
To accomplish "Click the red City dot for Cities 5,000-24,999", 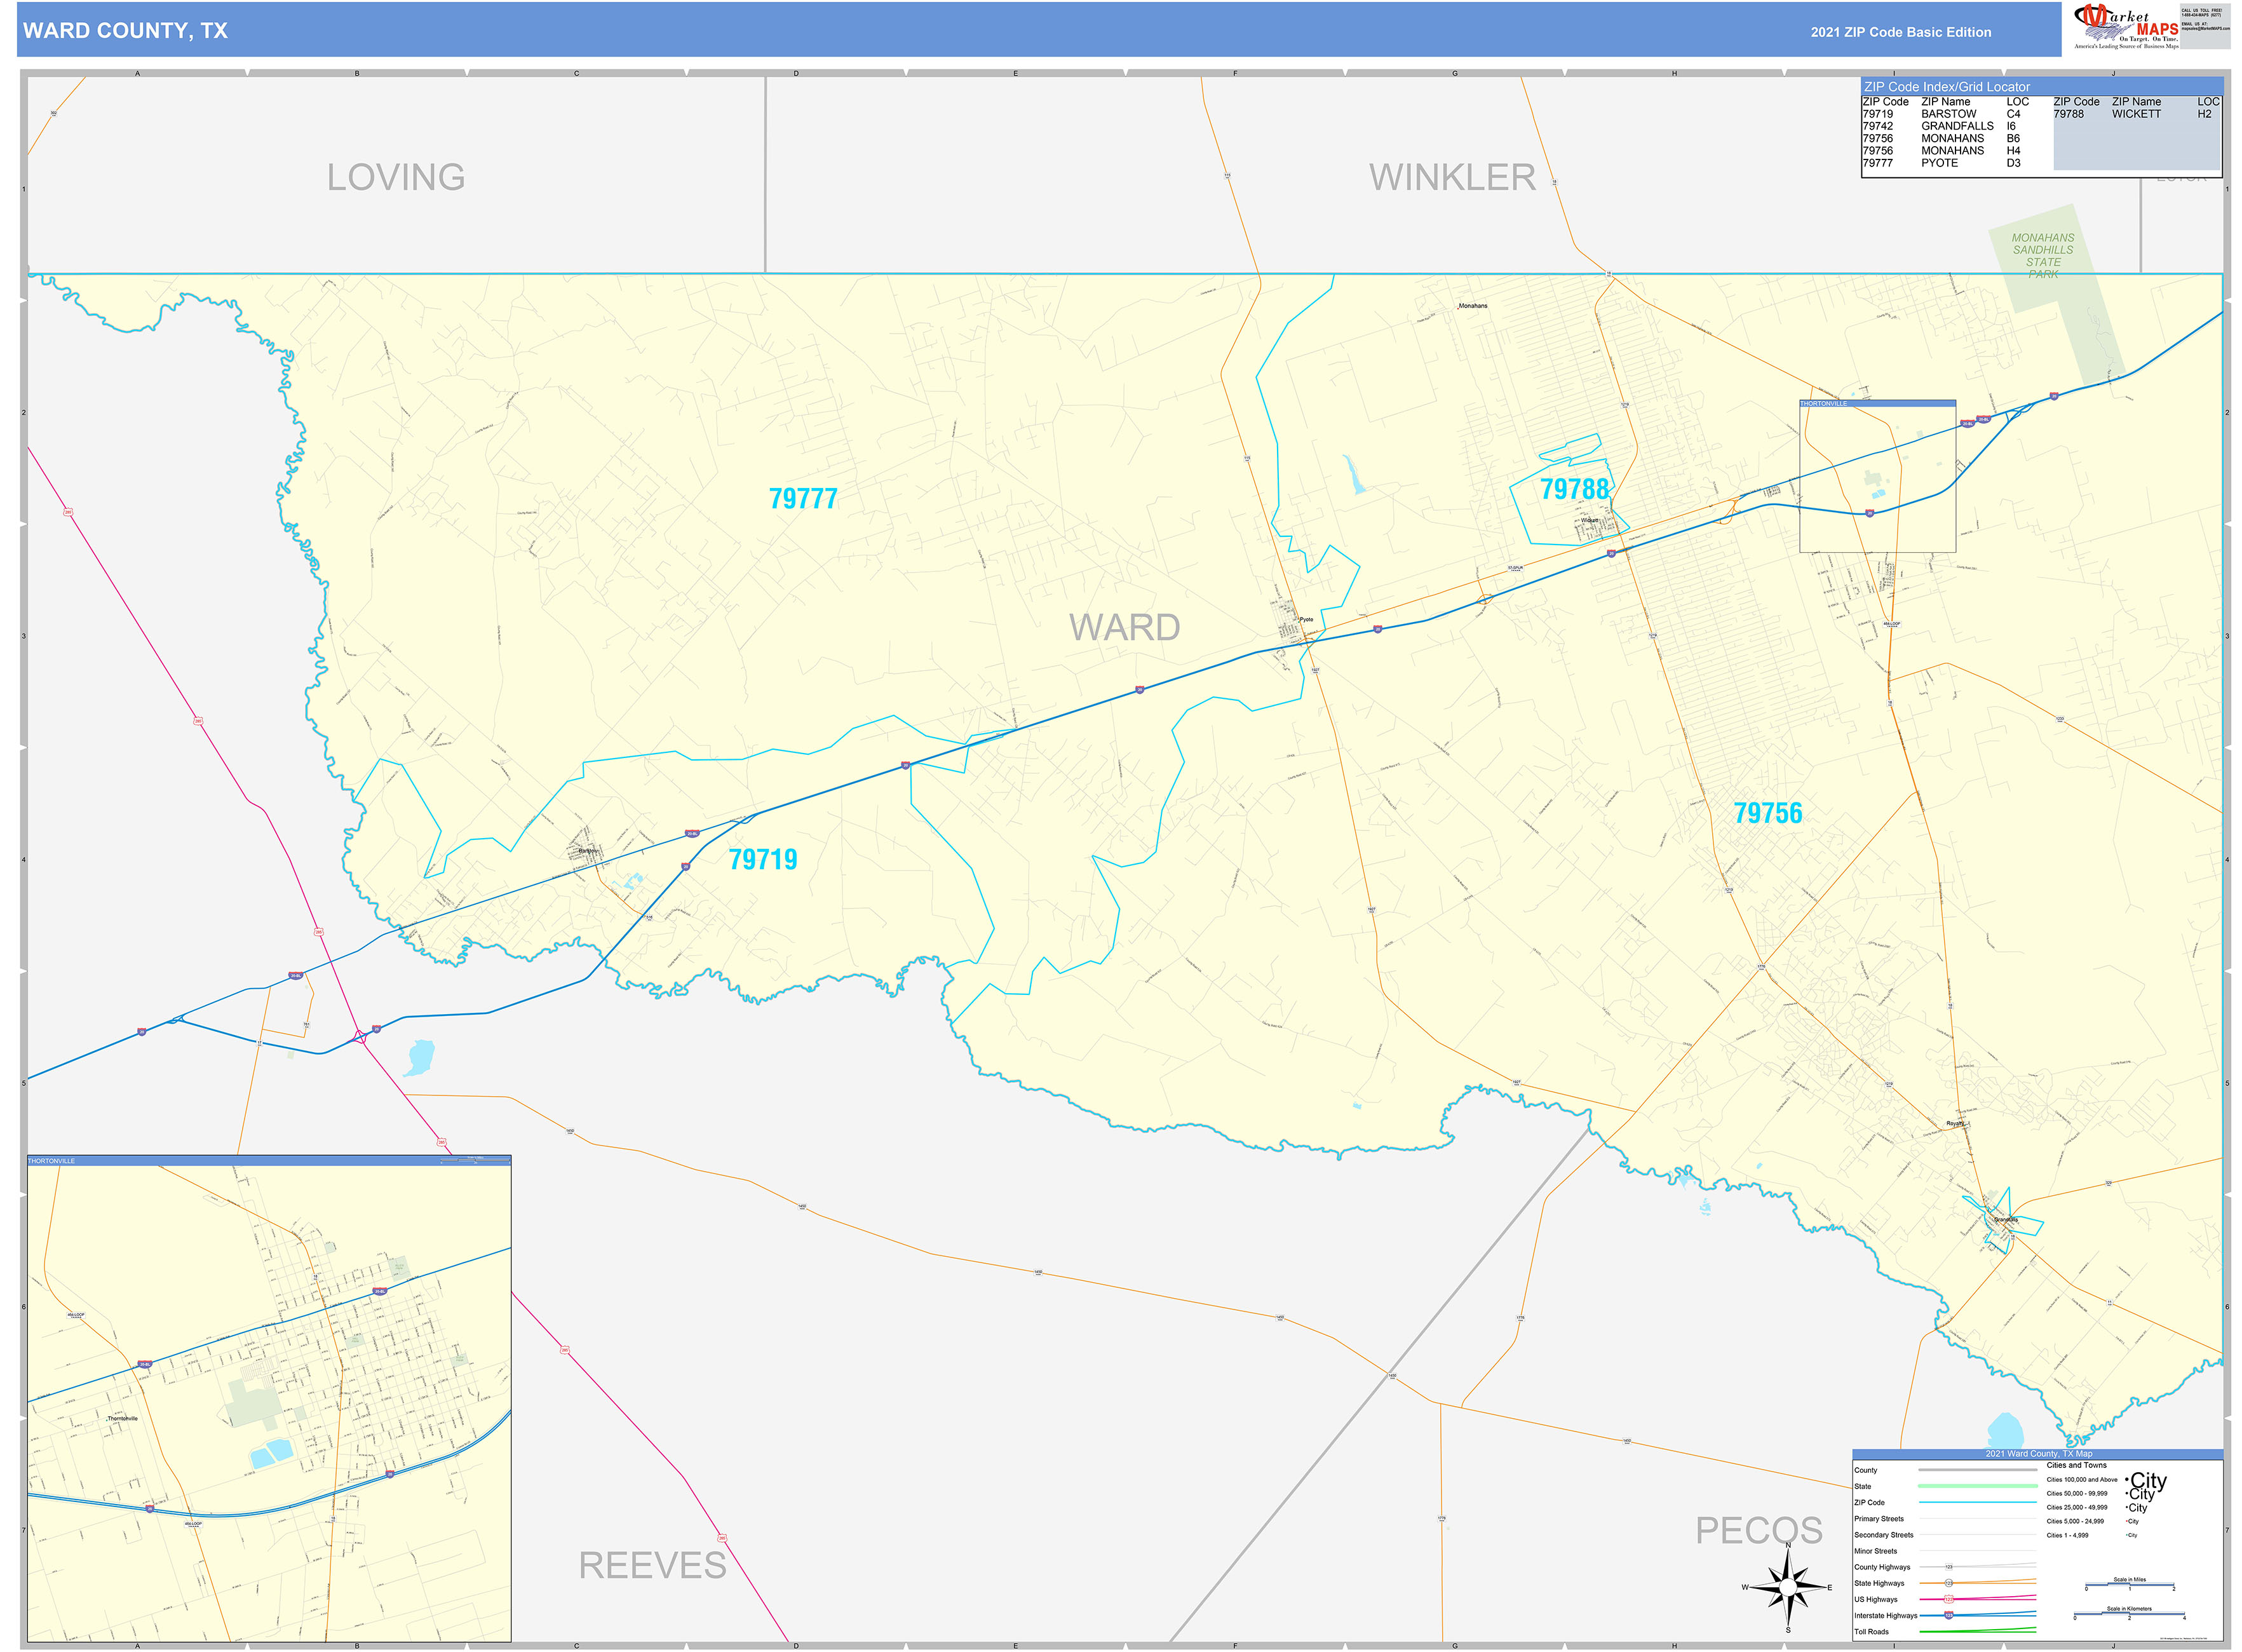I will 2126,1521.
